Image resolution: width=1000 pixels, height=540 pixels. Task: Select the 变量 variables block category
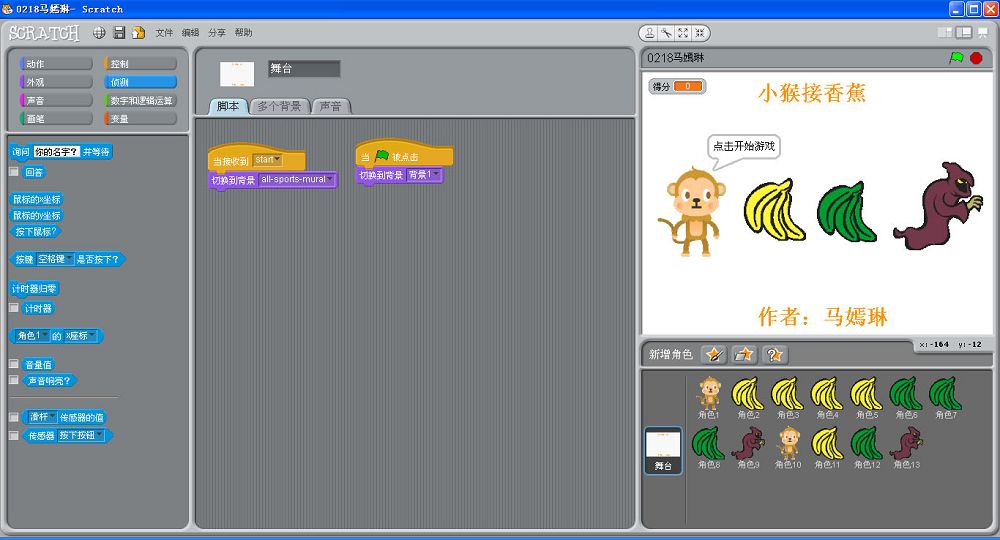click(140, 119)
